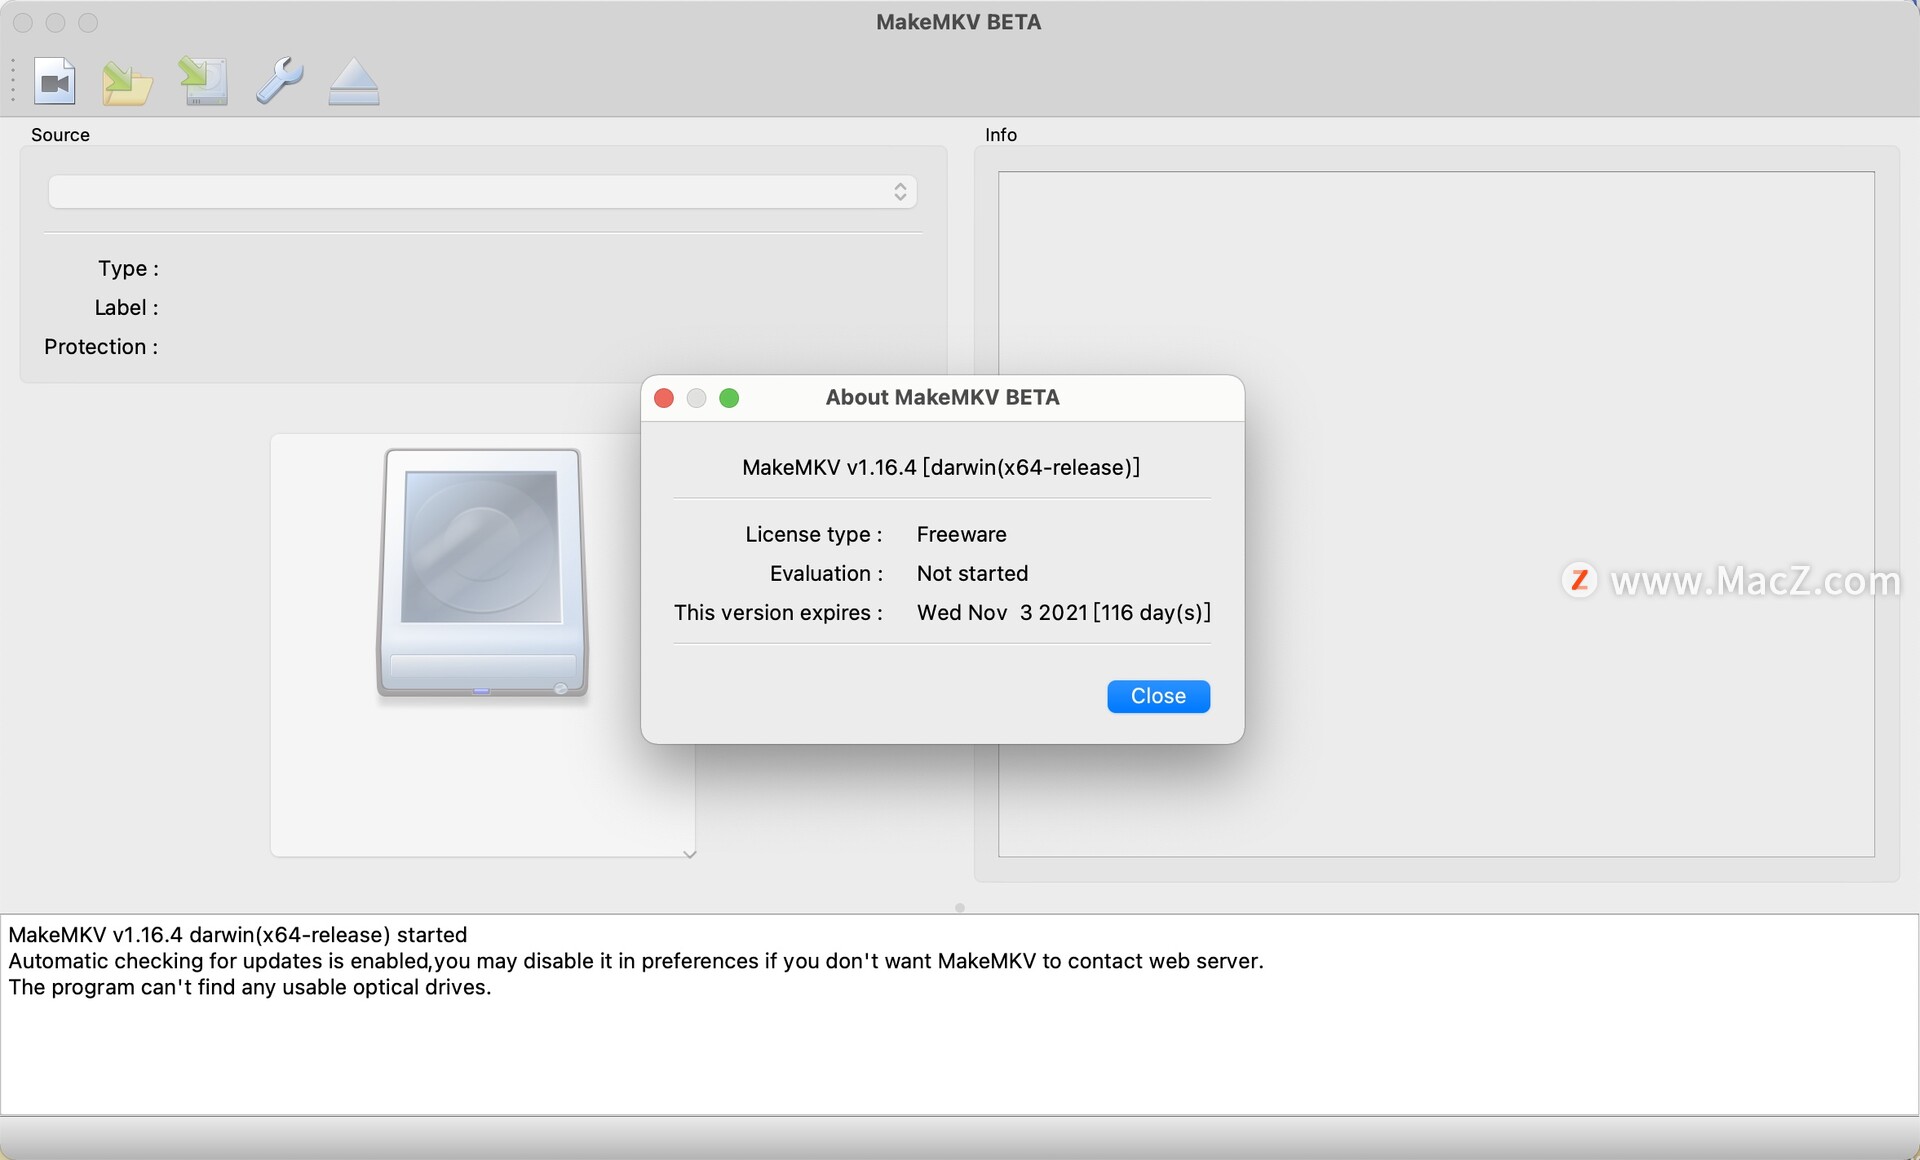Click the 'License type :' label

coord(813,534)
